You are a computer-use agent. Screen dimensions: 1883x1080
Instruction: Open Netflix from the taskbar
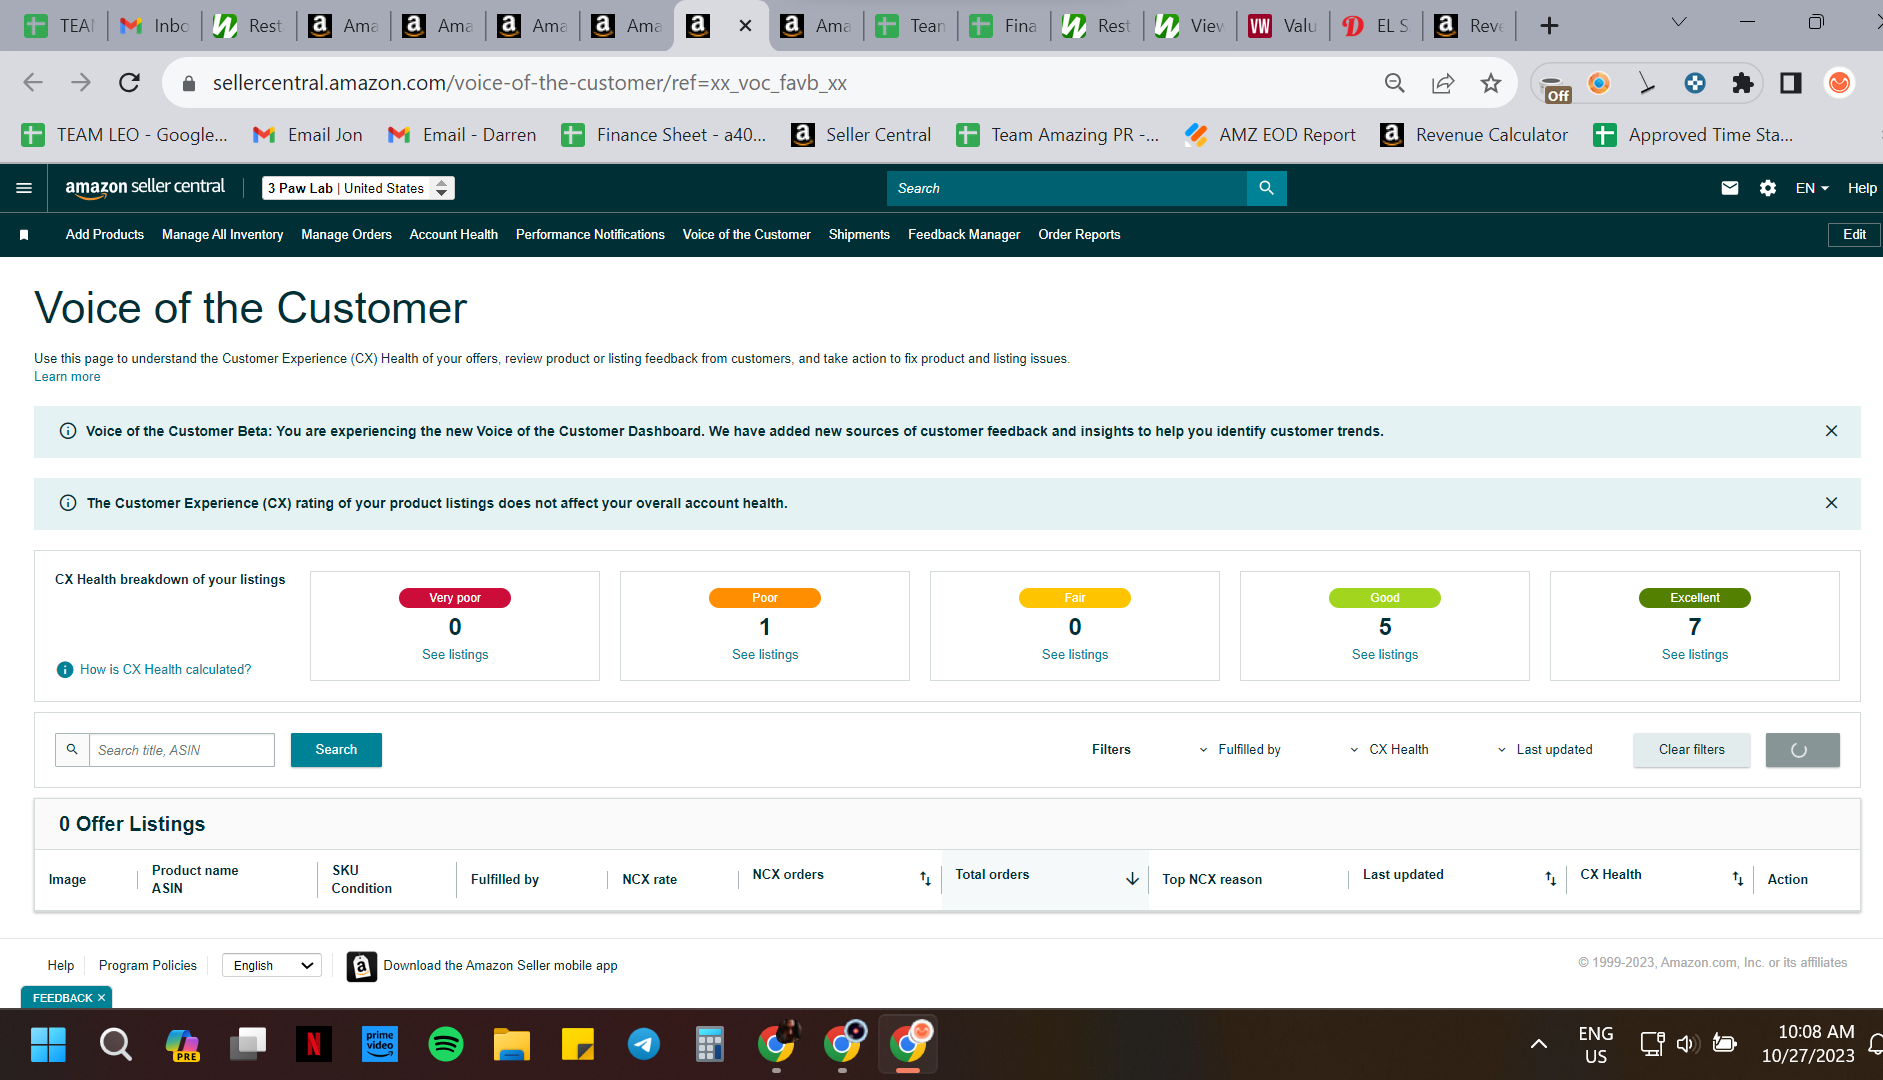tap(314, 1044)
